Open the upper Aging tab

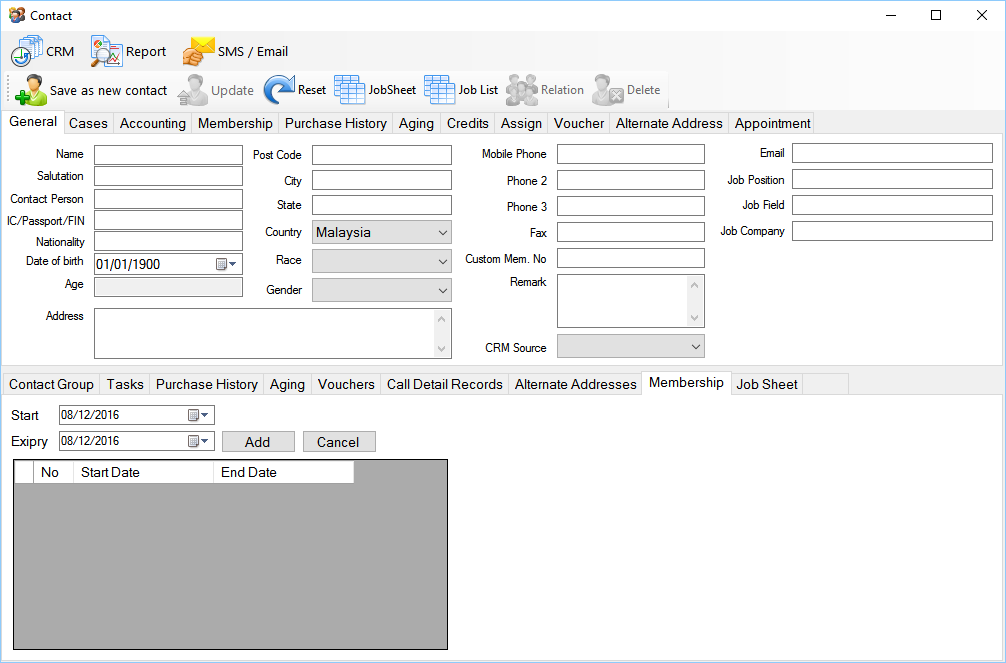(416, 123)
